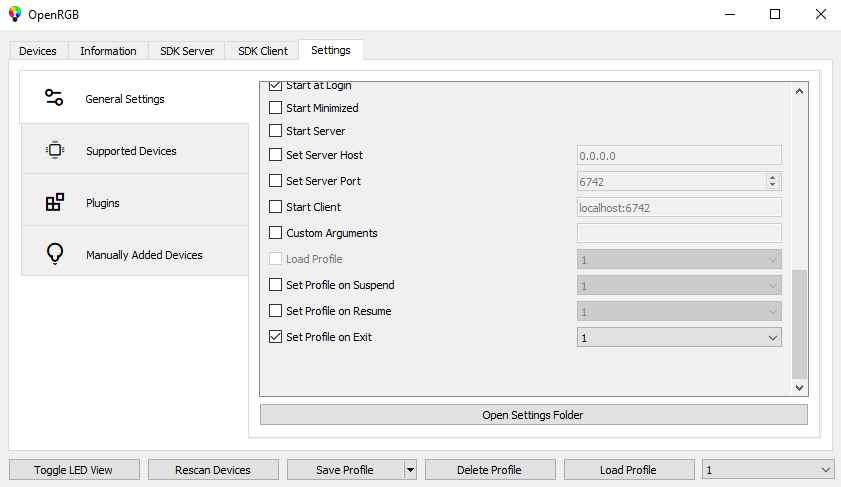Select General Settings in sidebar
Screen dimensions: 841x487
click(x=134, y=98)
